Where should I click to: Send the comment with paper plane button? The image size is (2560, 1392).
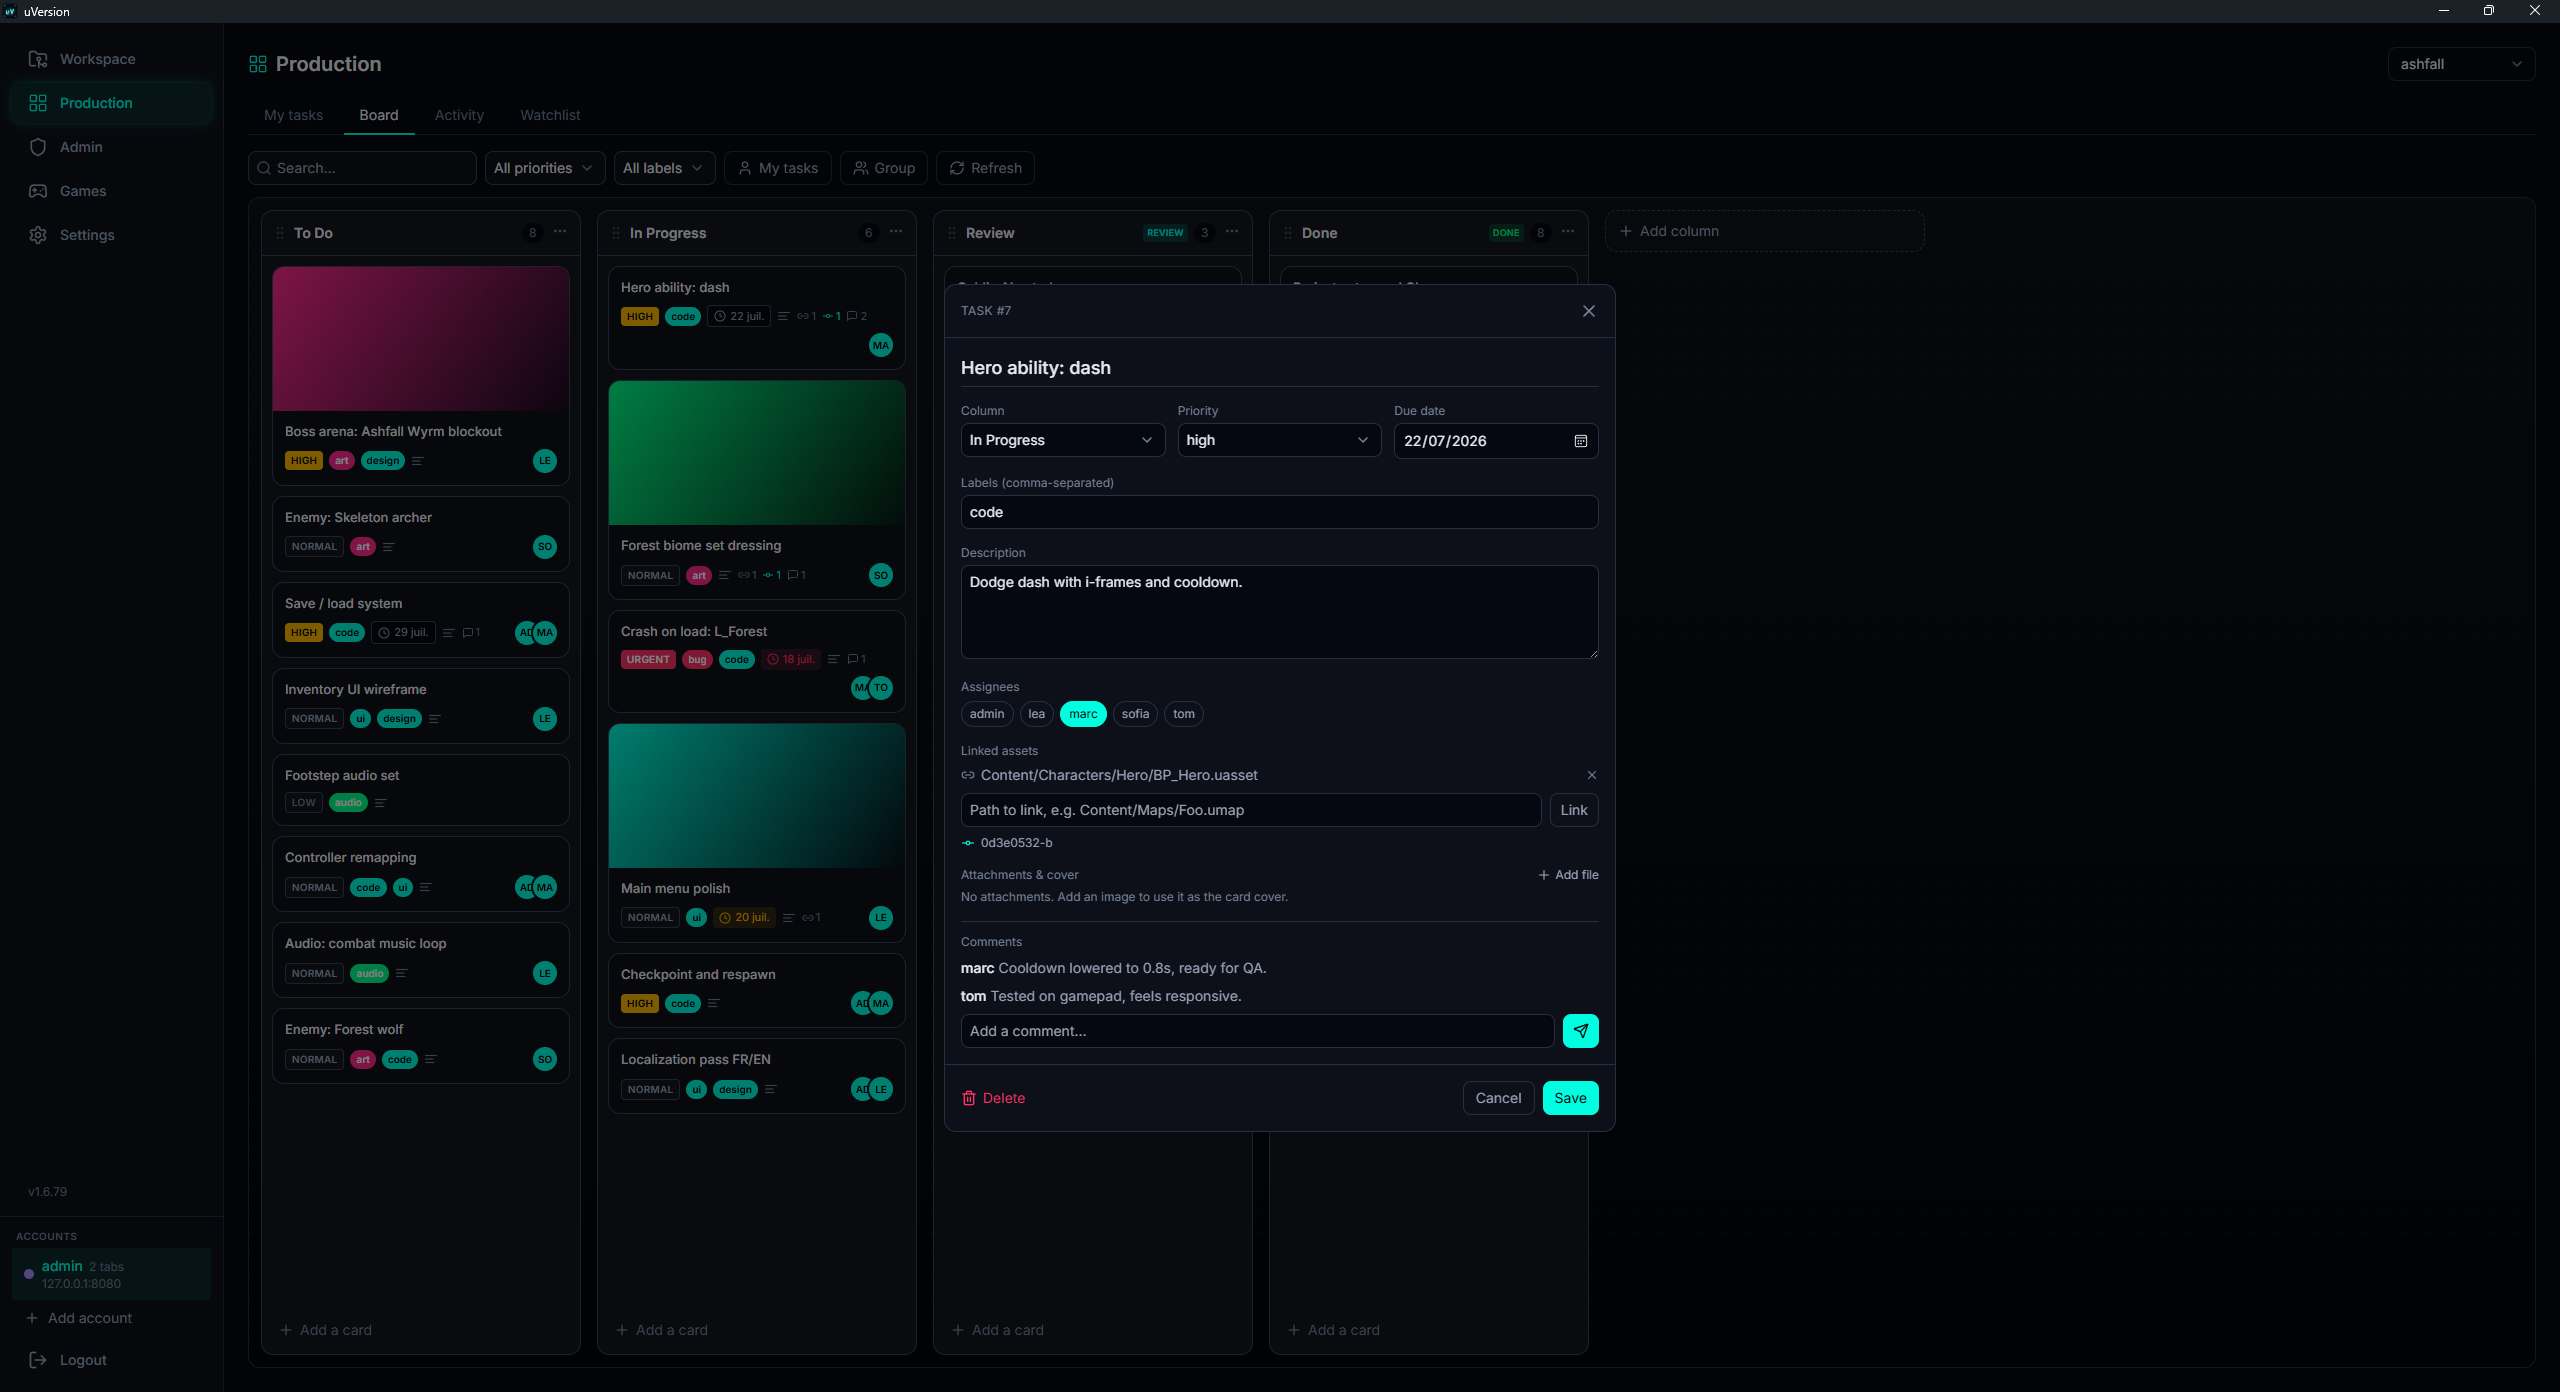pyautogui.click(x=1580, y=1031)
